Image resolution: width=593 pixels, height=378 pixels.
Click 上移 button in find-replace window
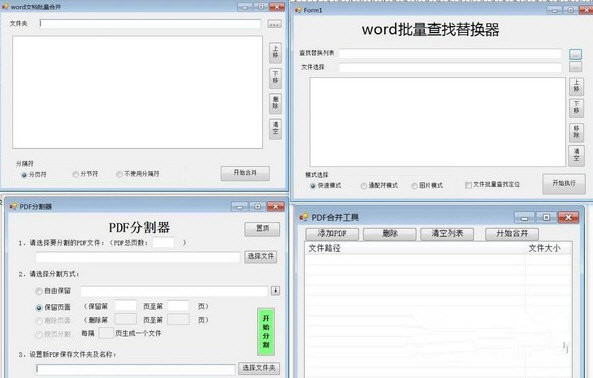pyautogui.click(x=576, y=86)
